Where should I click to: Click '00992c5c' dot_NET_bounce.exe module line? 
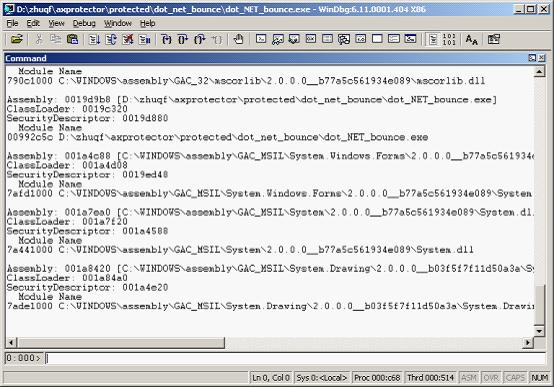[217, 137]
